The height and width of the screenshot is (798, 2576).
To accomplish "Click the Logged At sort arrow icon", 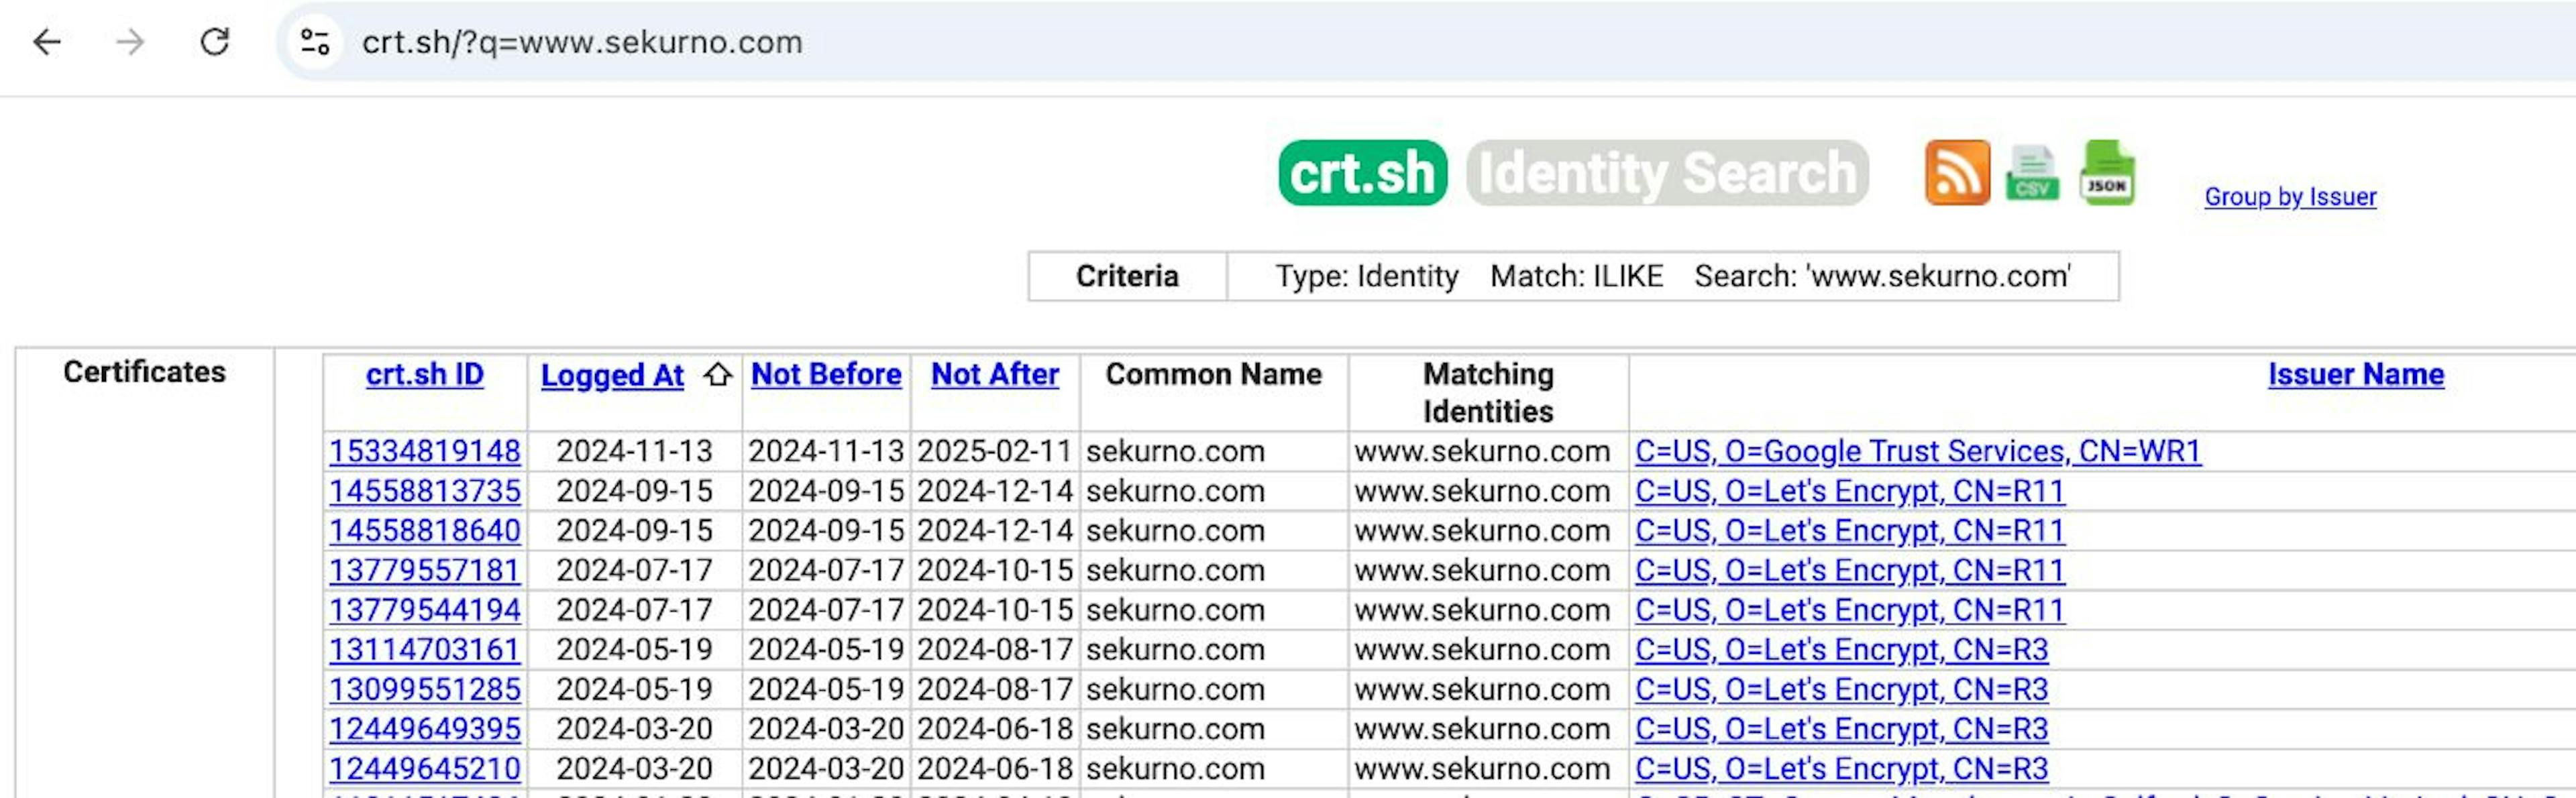I will [717, 374].
